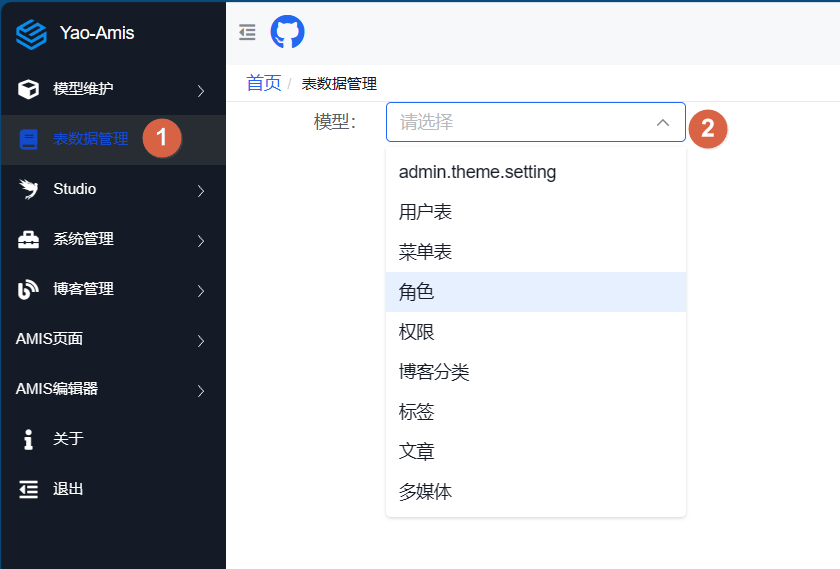Click the cube icon for 模型维护
Image resolution: width=840 pixels, height=569 pixels.
coord(29,89)
